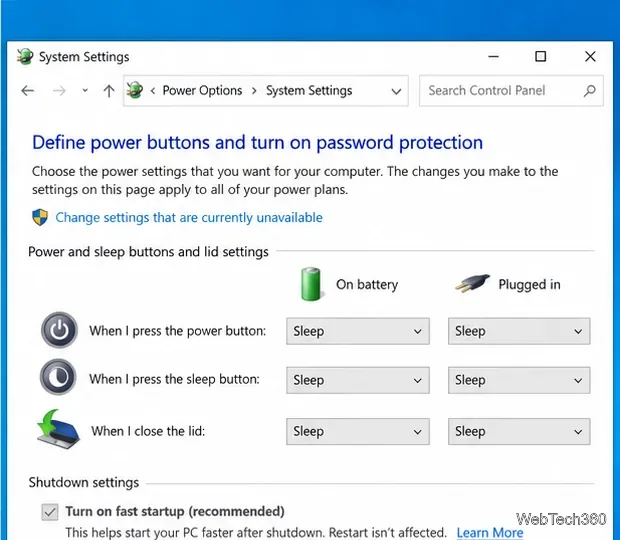
Task: Open the Power Options breadcrumb
Action: point(202,91)
